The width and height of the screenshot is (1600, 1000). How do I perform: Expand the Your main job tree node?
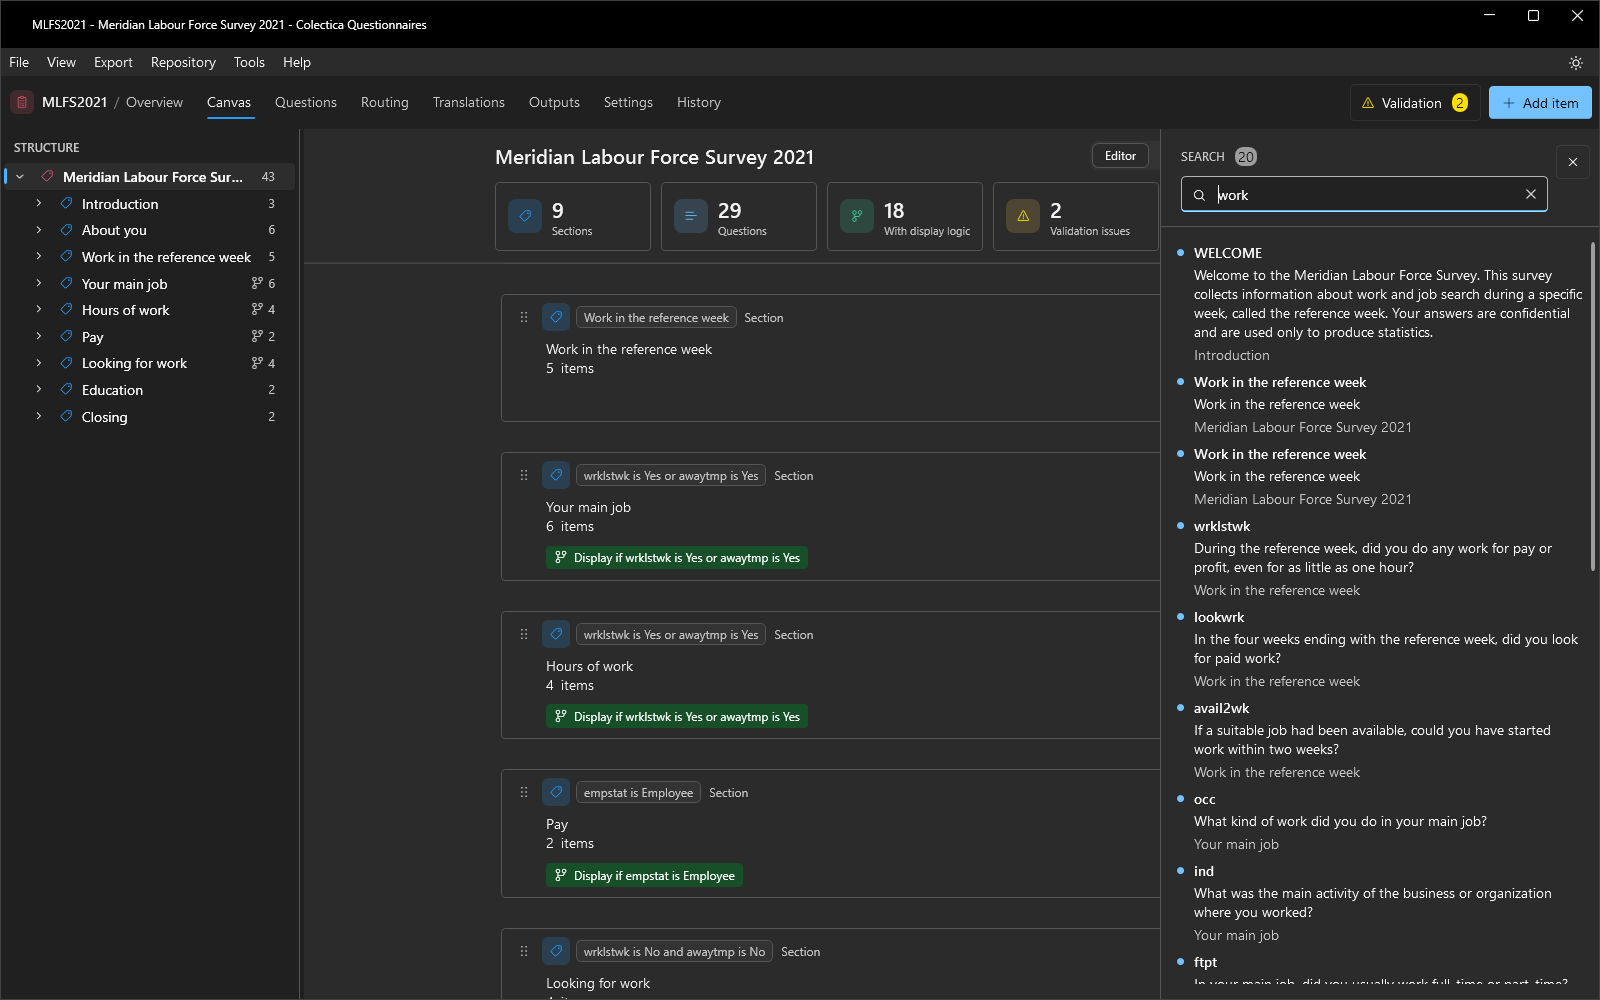[39, 283]
